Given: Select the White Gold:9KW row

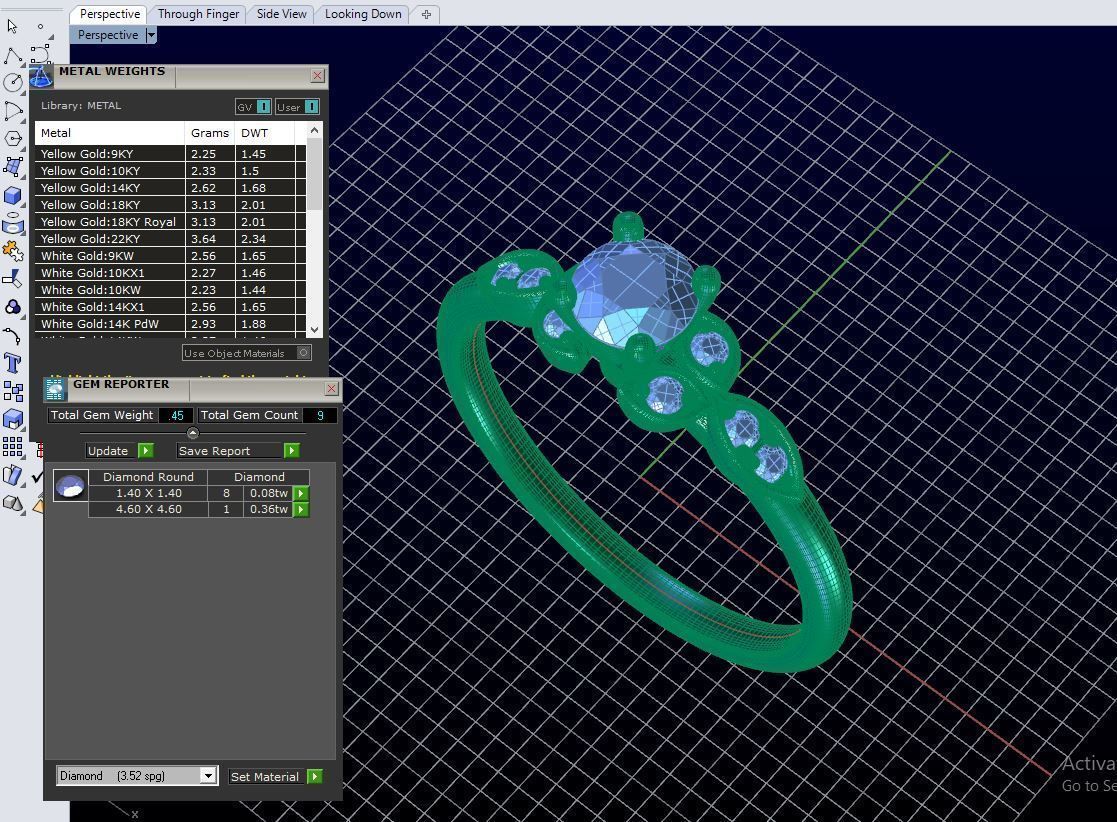Looking at the screenshot, I should (x=170, y=256).
